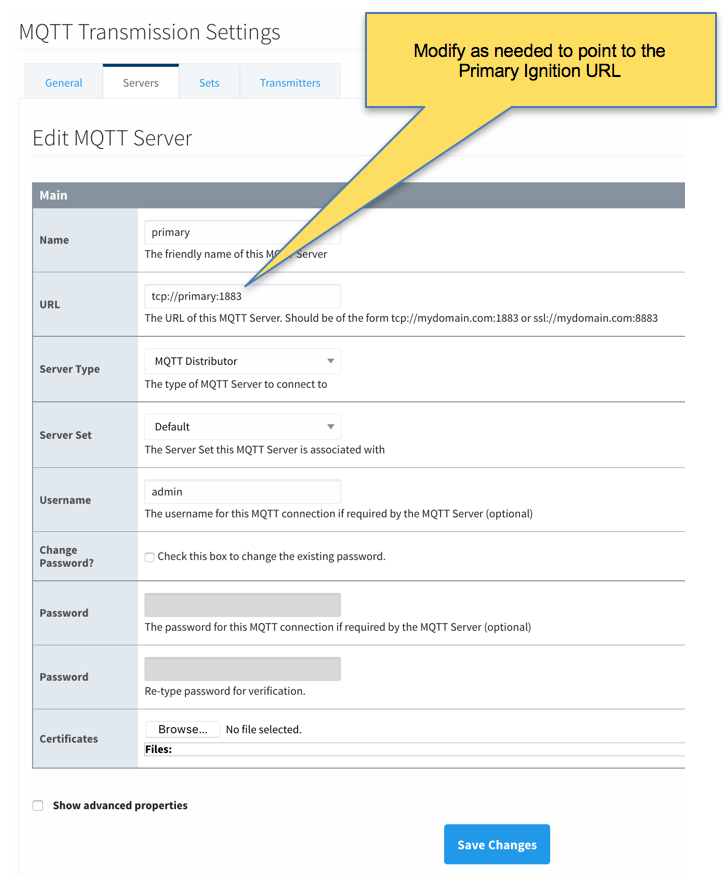
Task: Switch to the General tab
Action: click(x=63, y=82)
